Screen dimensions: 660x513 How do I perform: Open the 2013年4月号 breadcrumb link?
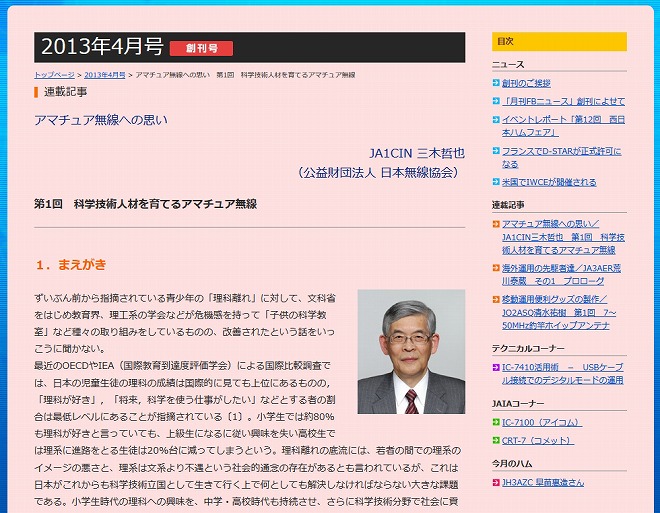(105, 75)
